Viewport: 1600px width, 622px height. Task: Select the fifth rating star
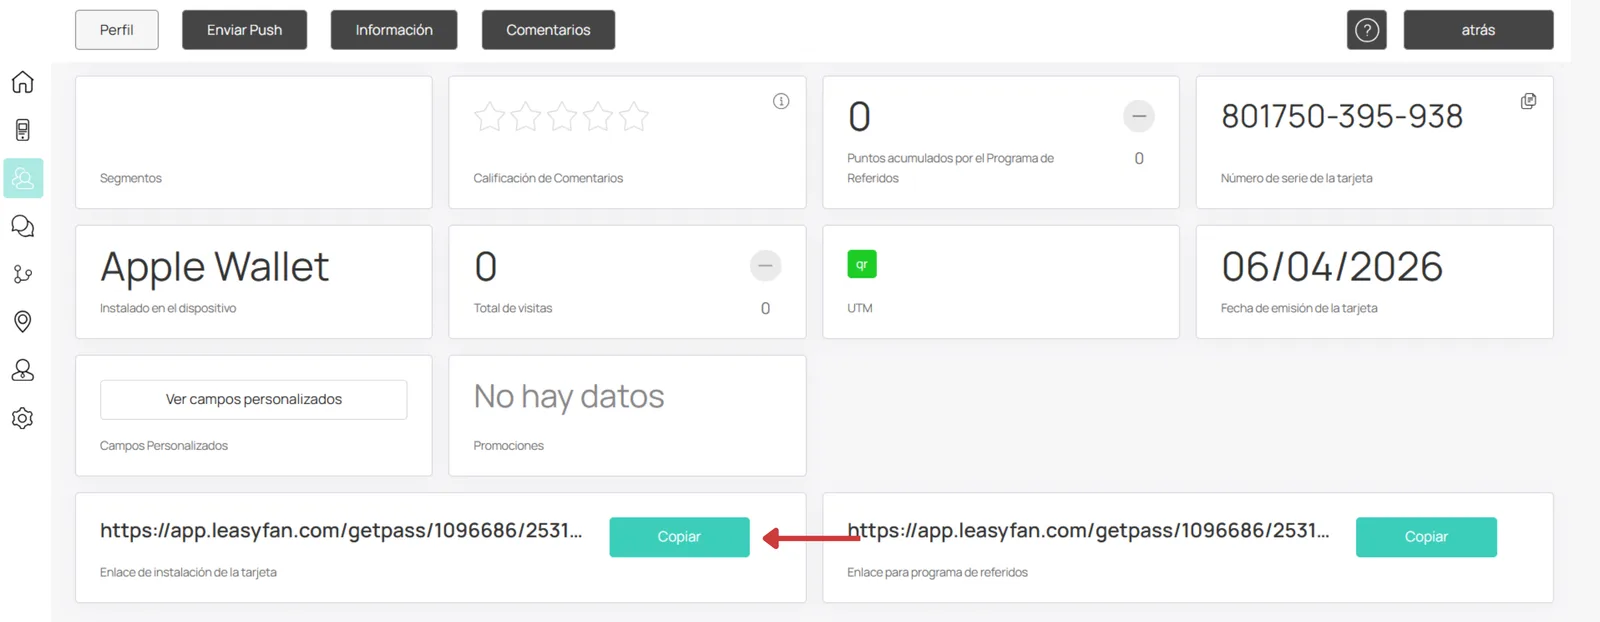pyautogui.click(x=634, y=117)
